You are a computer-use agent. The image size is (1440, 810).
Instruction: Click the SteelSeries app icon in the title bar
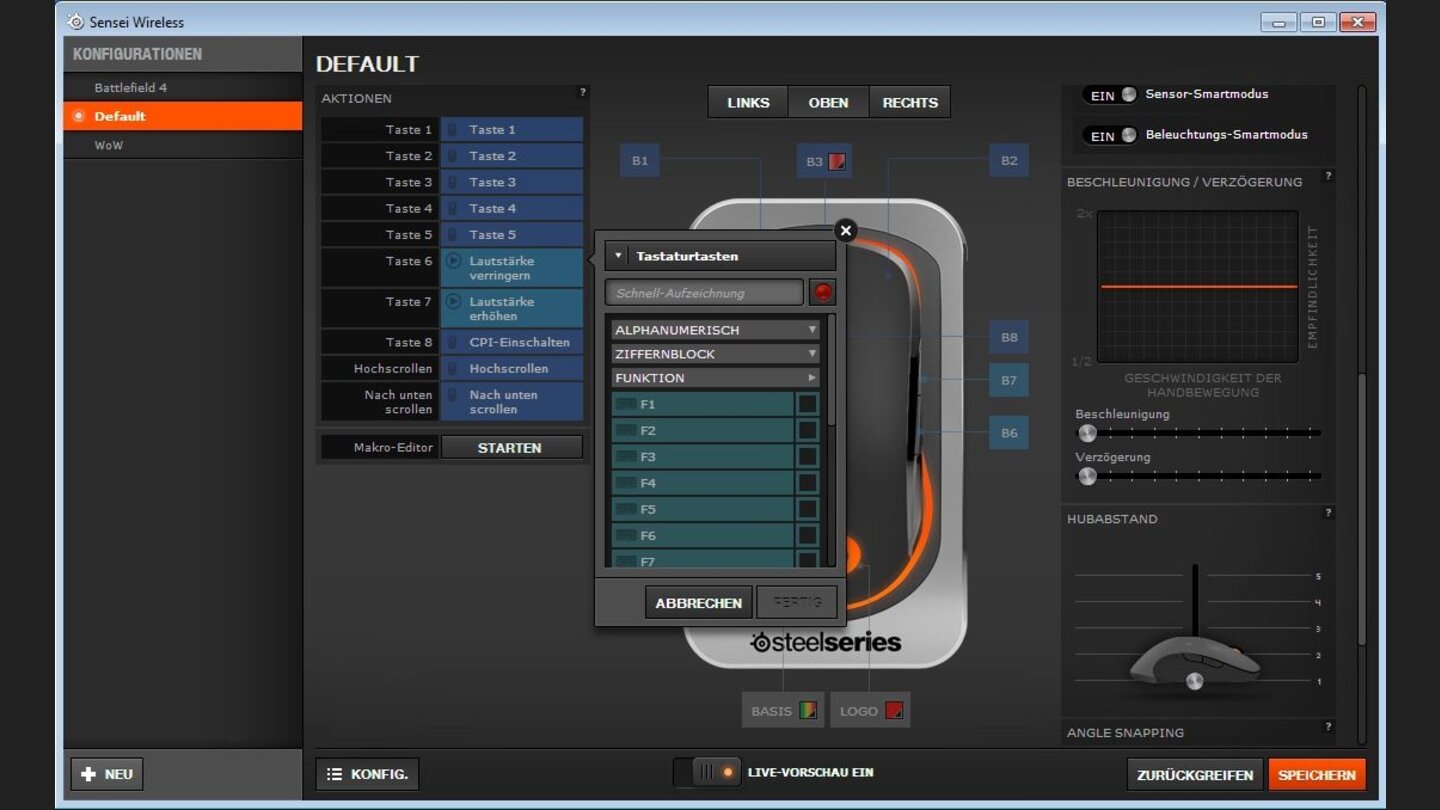point(75,21)
